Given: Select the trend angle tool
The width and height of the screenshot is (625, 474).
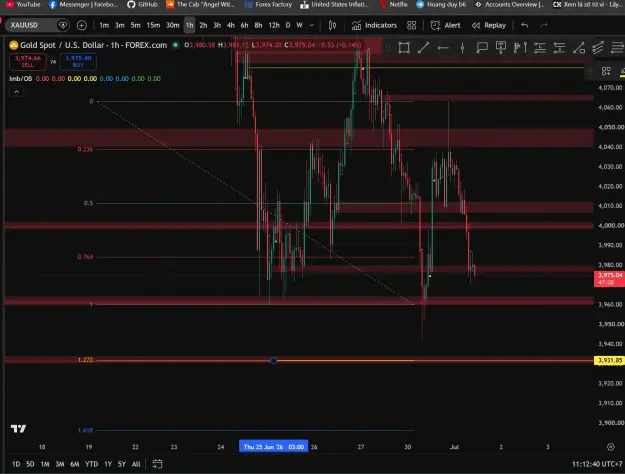Looking at the screenshot, I should pyautogui.click(x=579, y=48).
